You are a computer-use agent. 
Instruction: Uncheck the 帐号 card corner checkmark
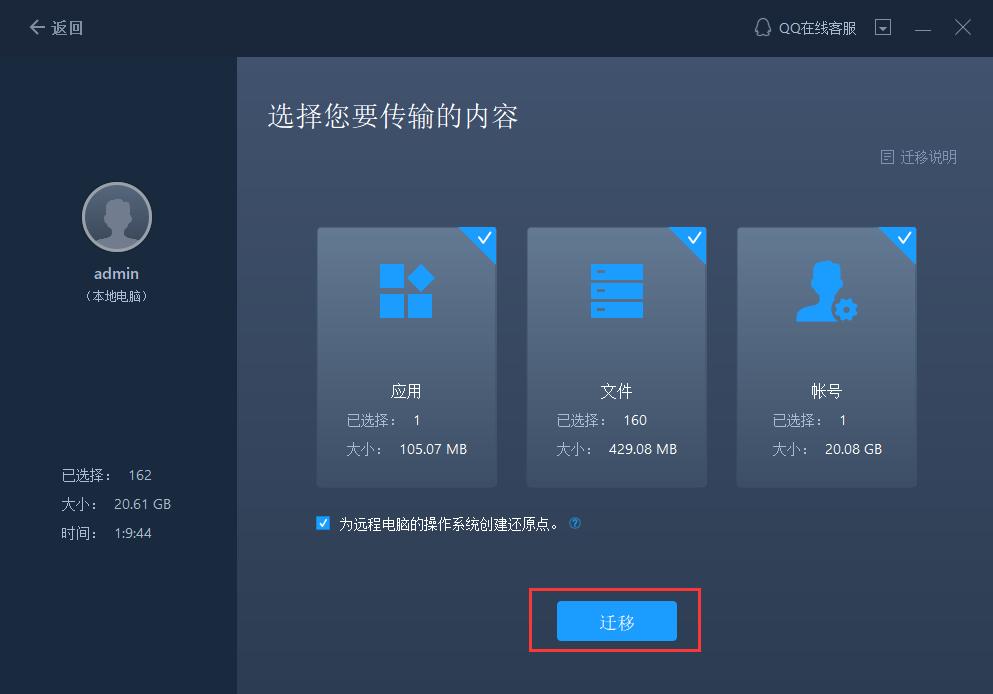(903, 240)
